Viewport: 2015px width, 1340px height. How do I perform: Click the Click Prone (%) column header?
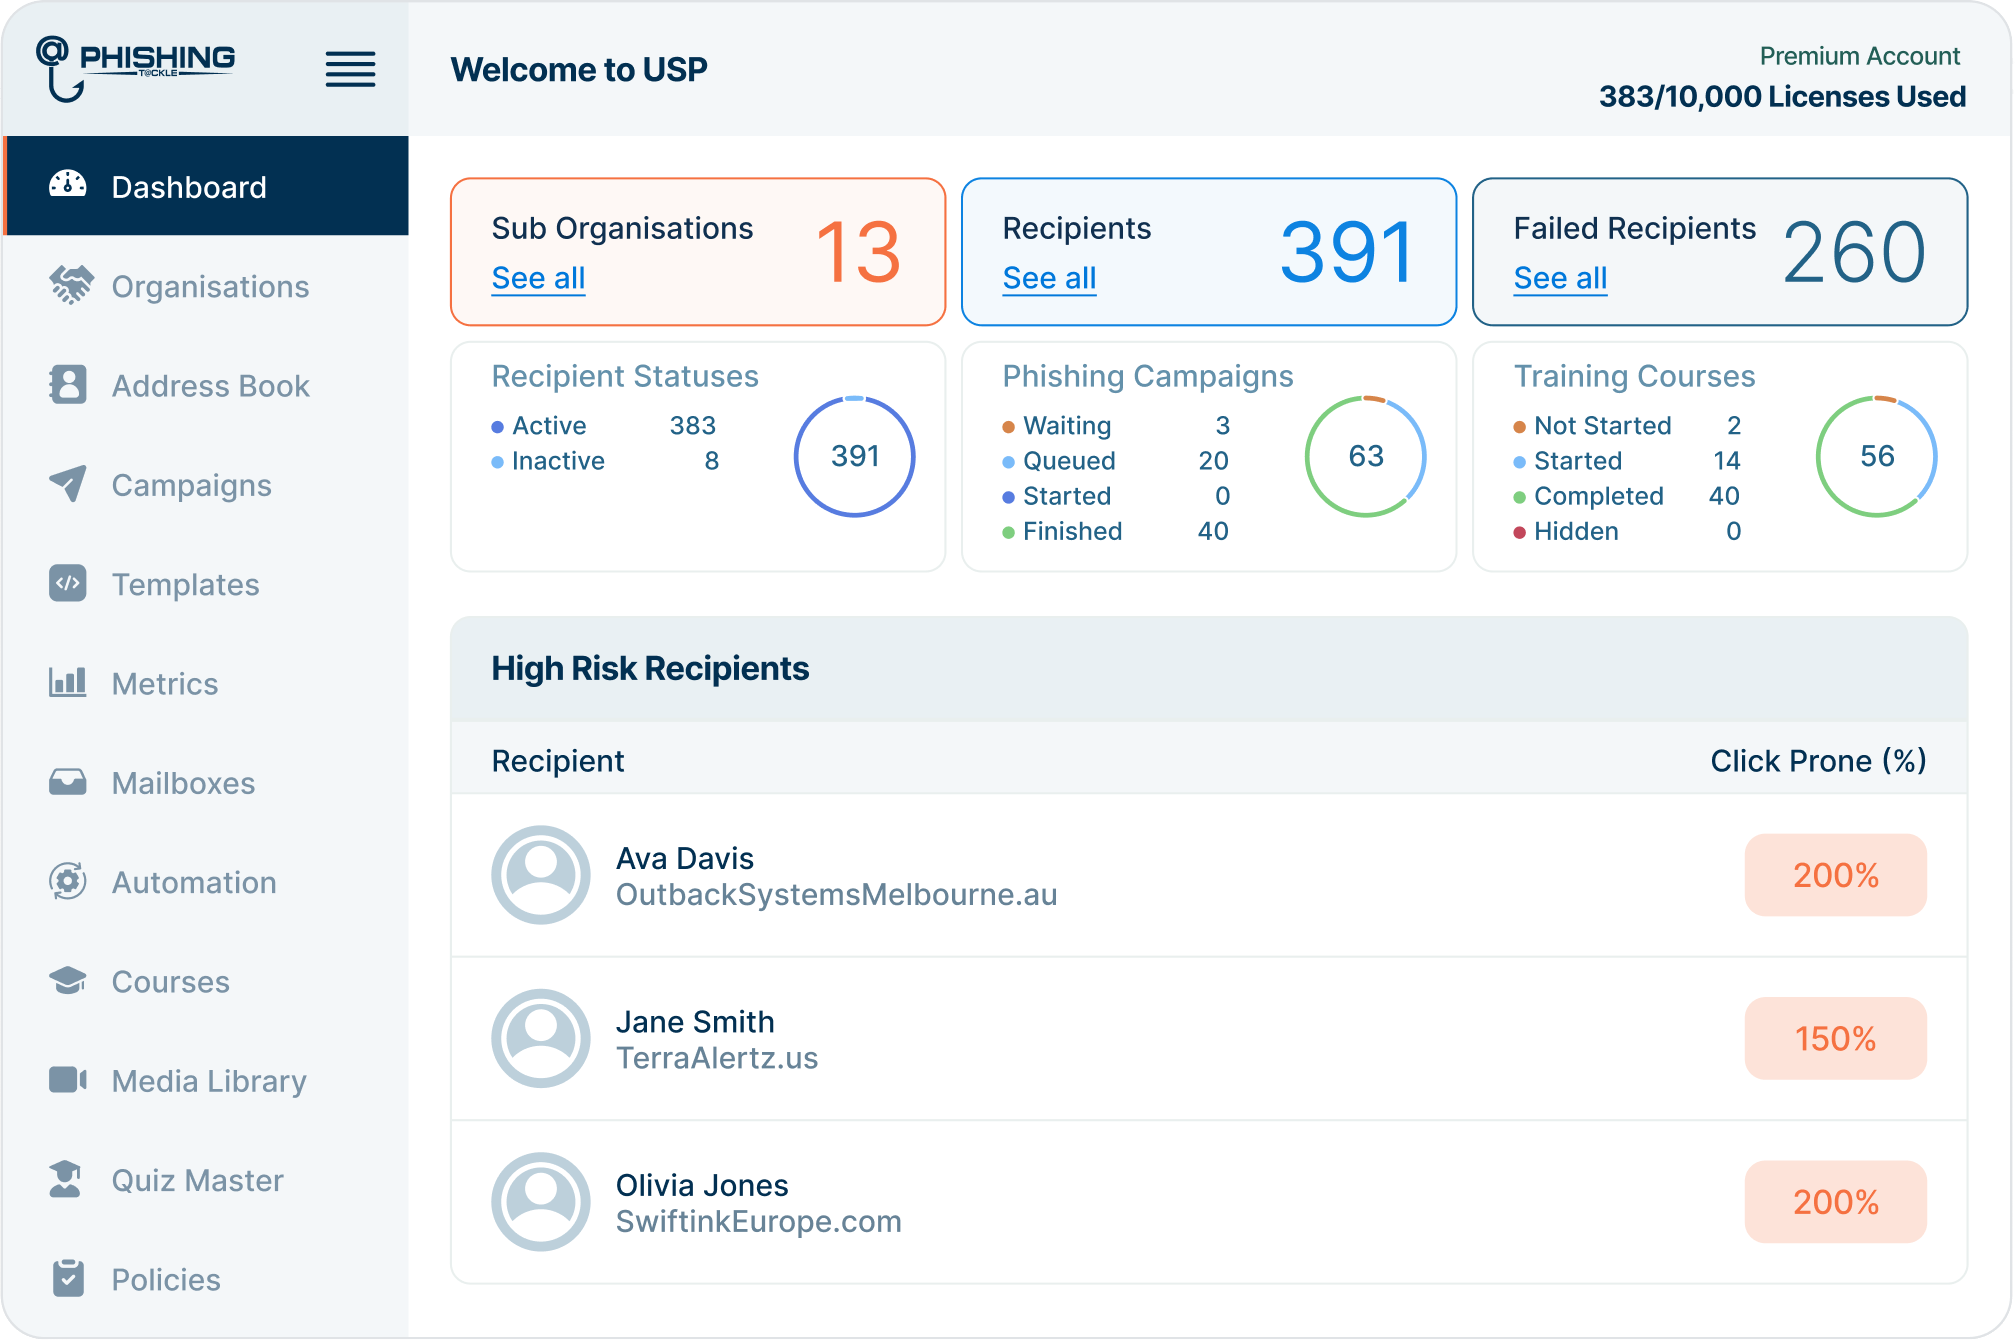1818,761
